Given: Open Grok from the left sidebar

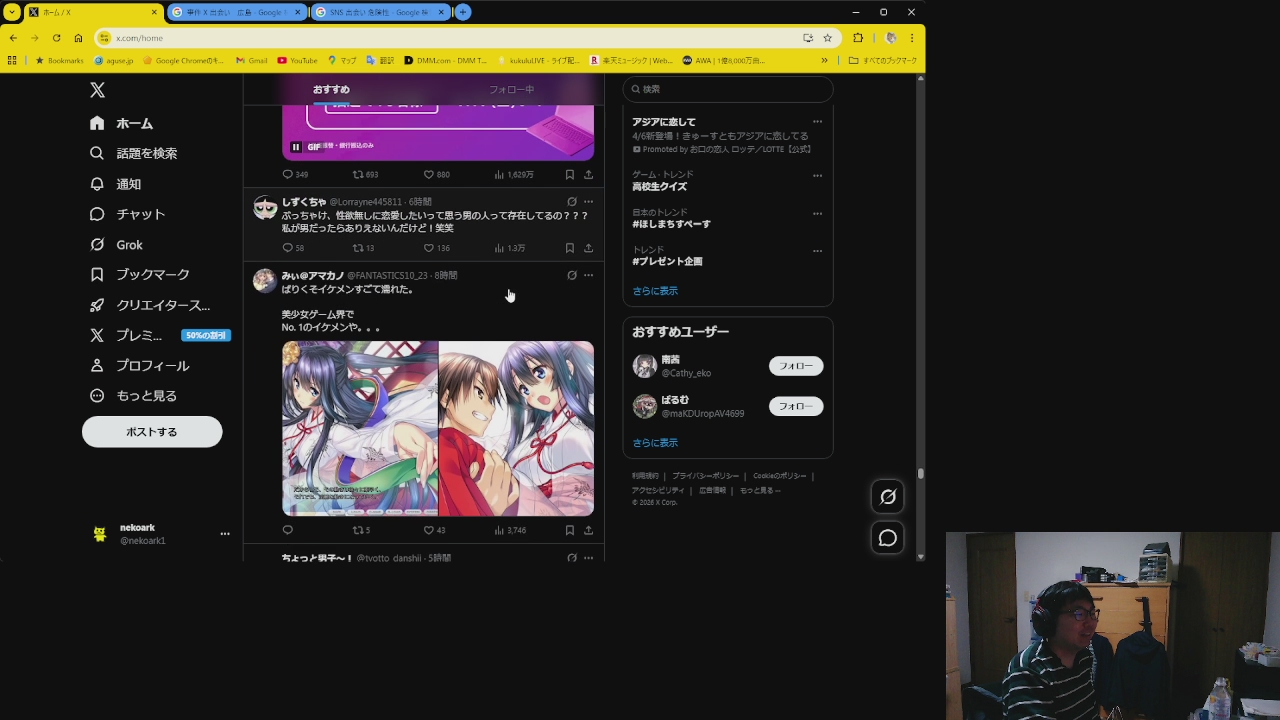Looking at the screenshot, I should click(x=129, y=245).
